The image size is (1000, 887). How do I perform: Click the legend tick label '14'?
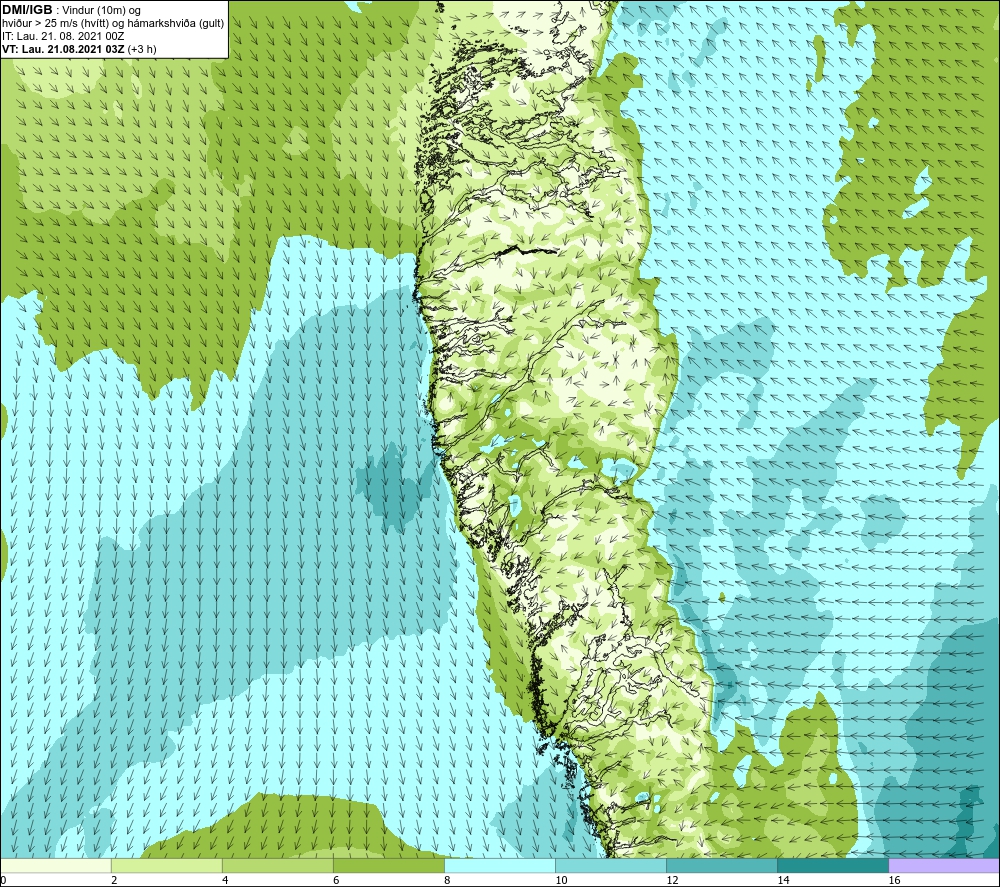[783, 881]
